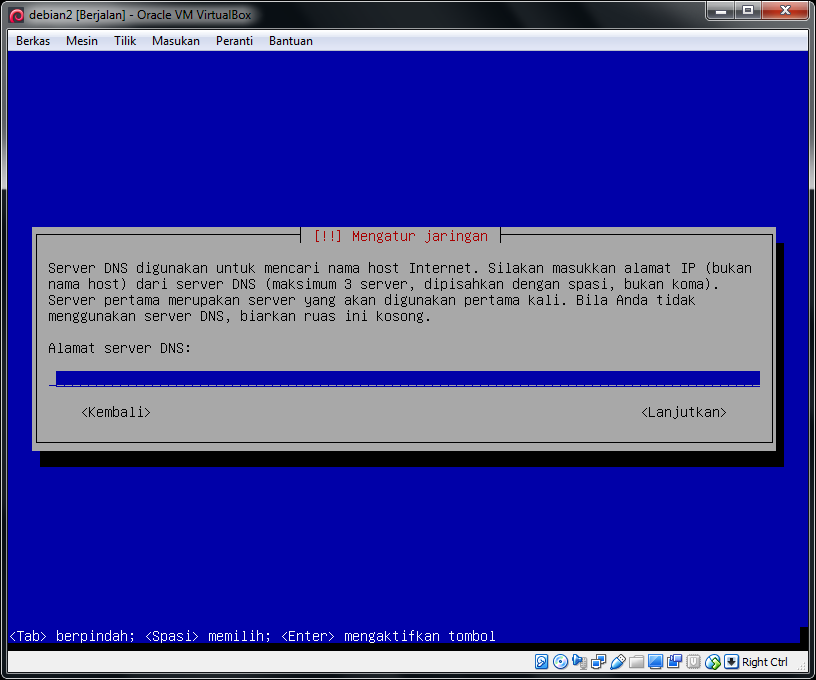Open the Berkas menu
The width and height of the screenshot is (816, 680).
pyautogui.click(x=33, y=41)
